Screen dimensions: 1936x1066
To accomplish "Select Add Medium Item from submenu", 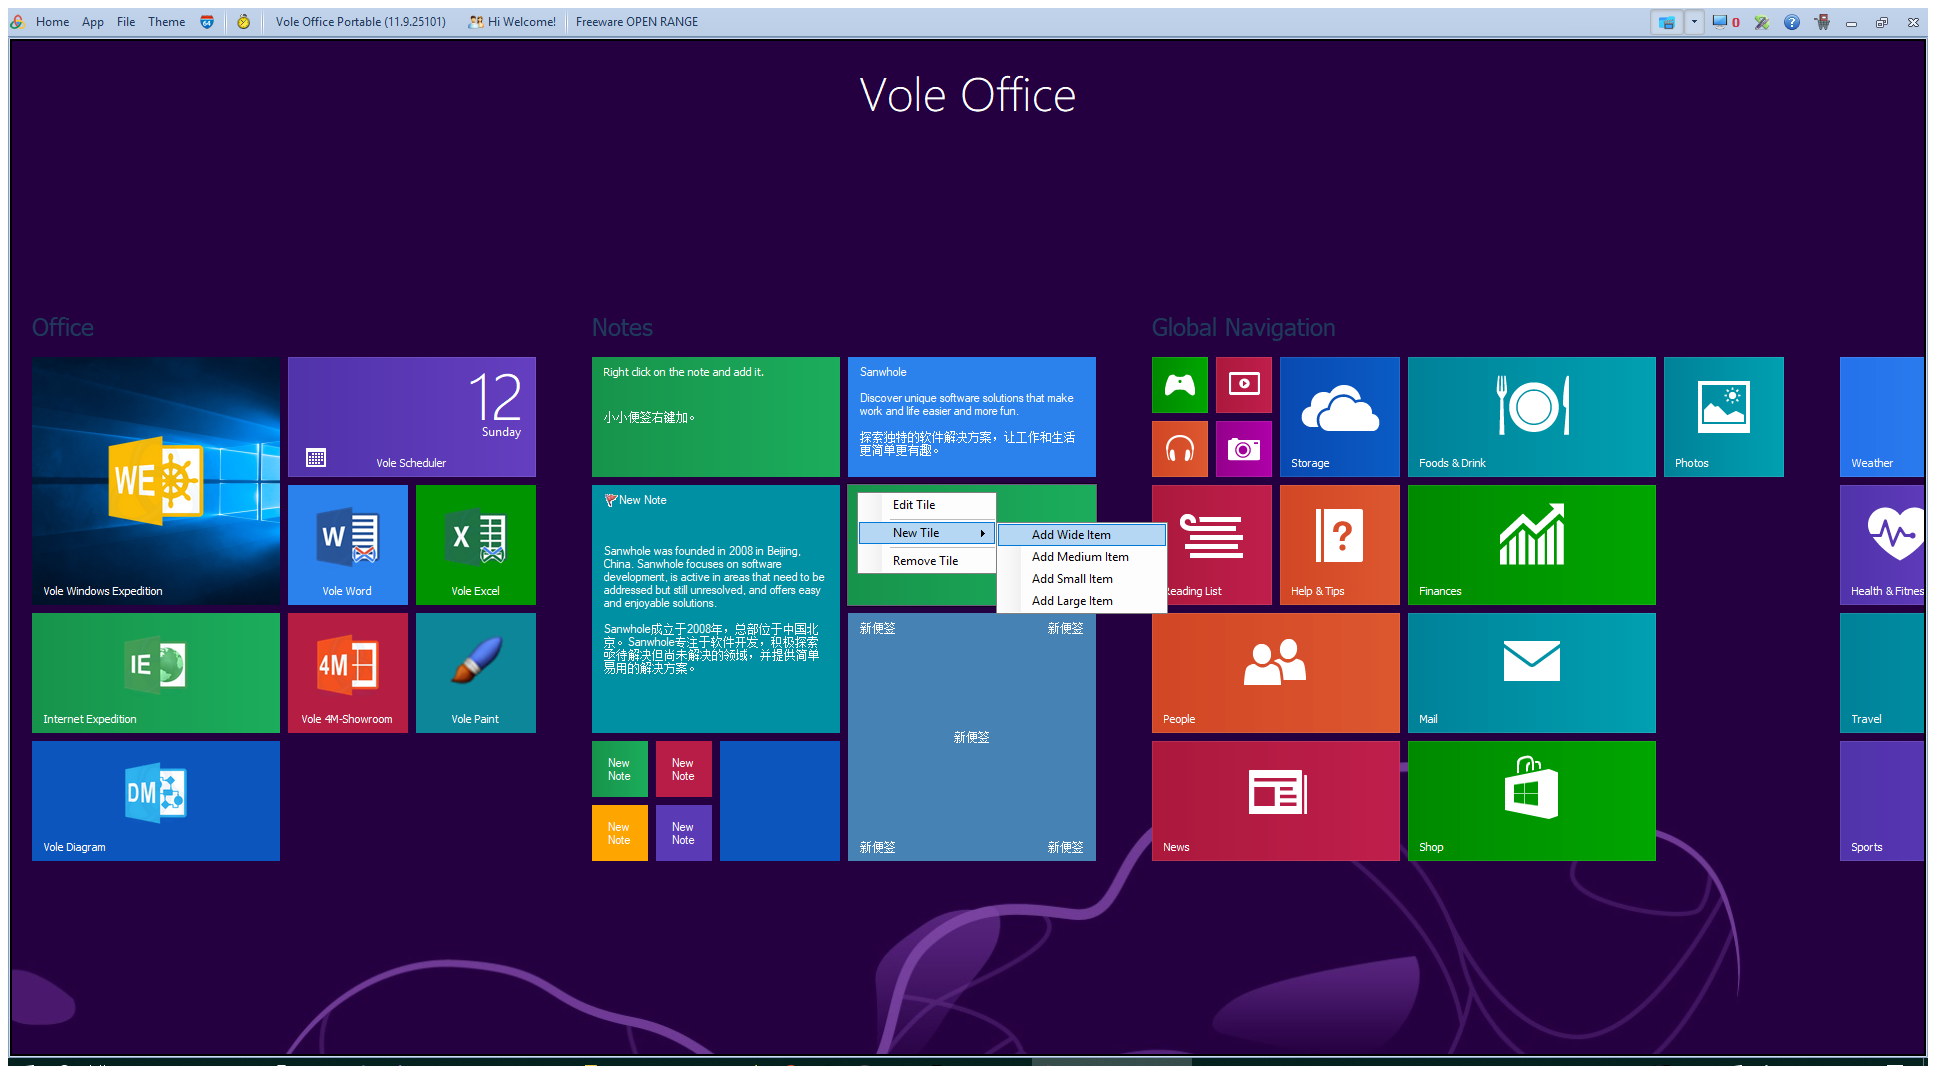I will 1080,557.
